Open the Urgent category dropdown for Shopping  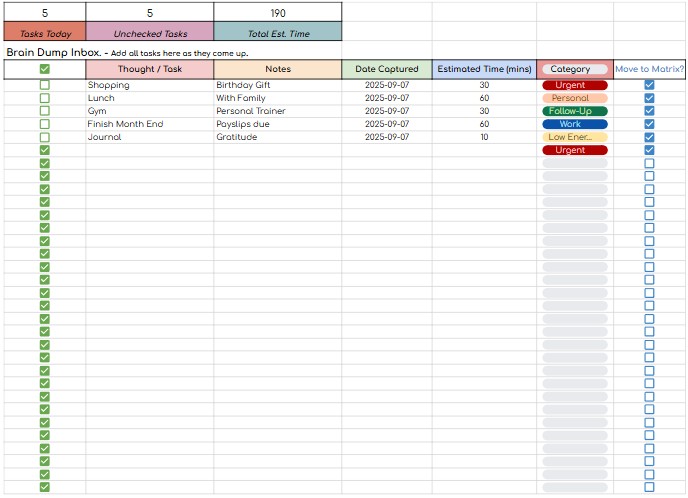click(x=574, y=86)
